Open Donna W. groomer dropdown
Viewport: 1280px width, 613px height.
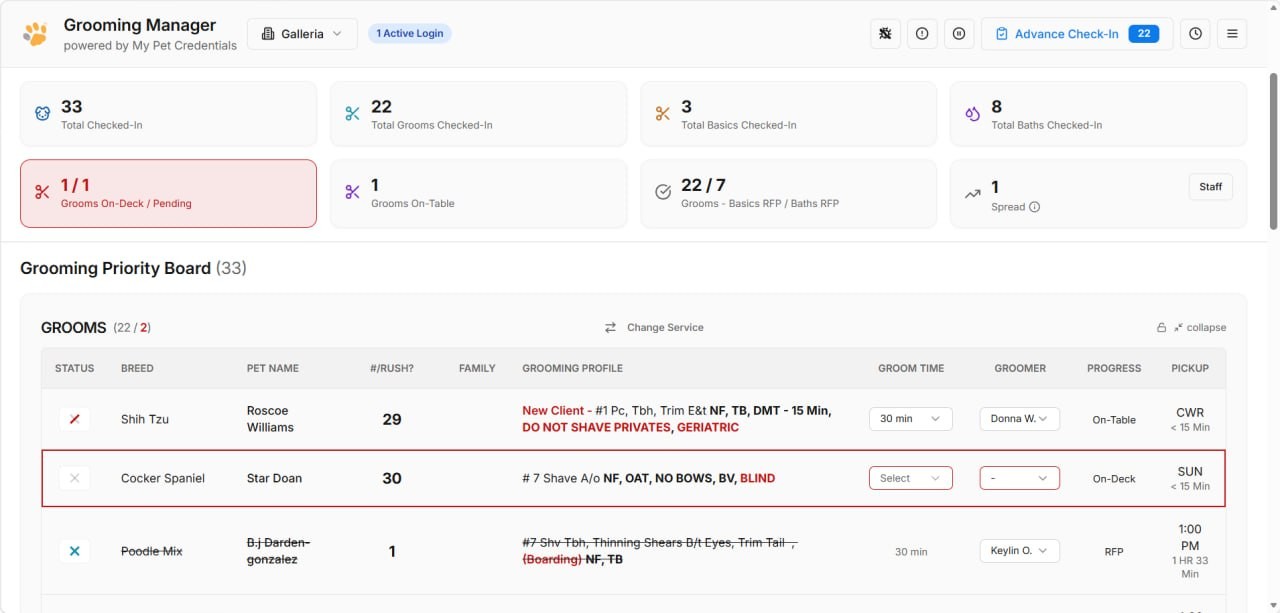(x=1019, y=419)
